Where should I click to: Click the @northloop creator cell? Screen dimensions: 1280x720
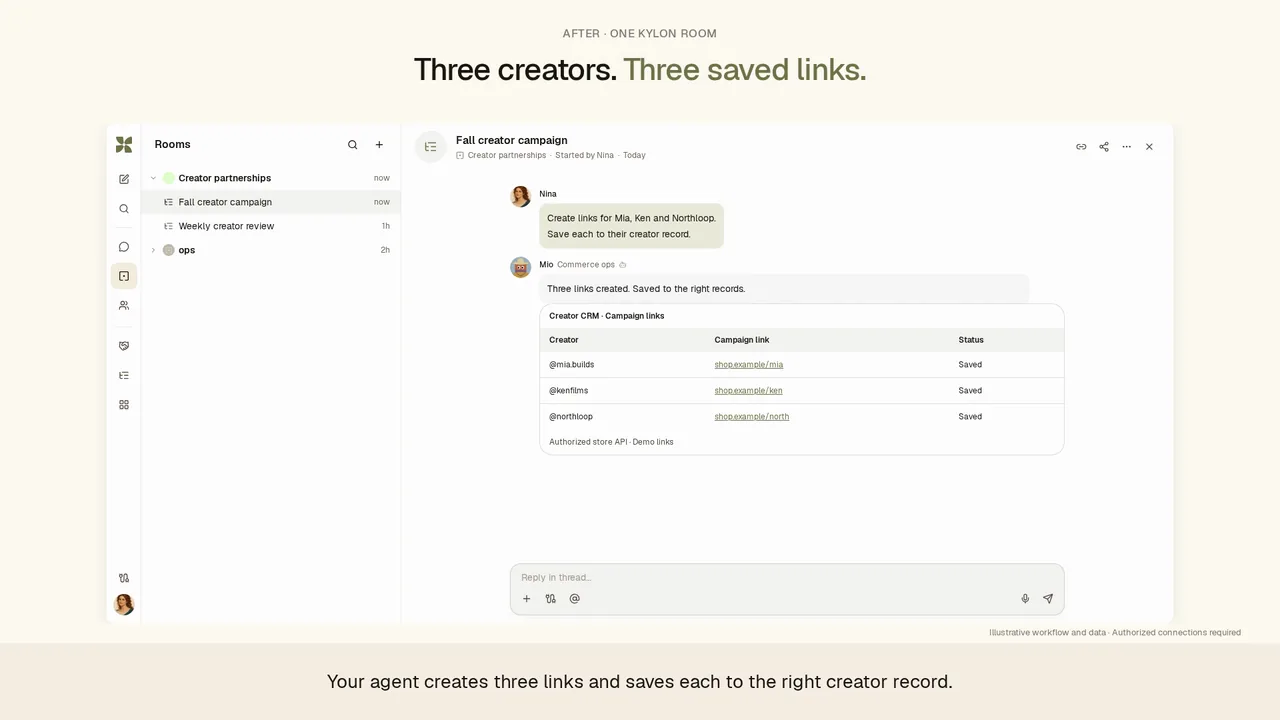pos(571,417)
